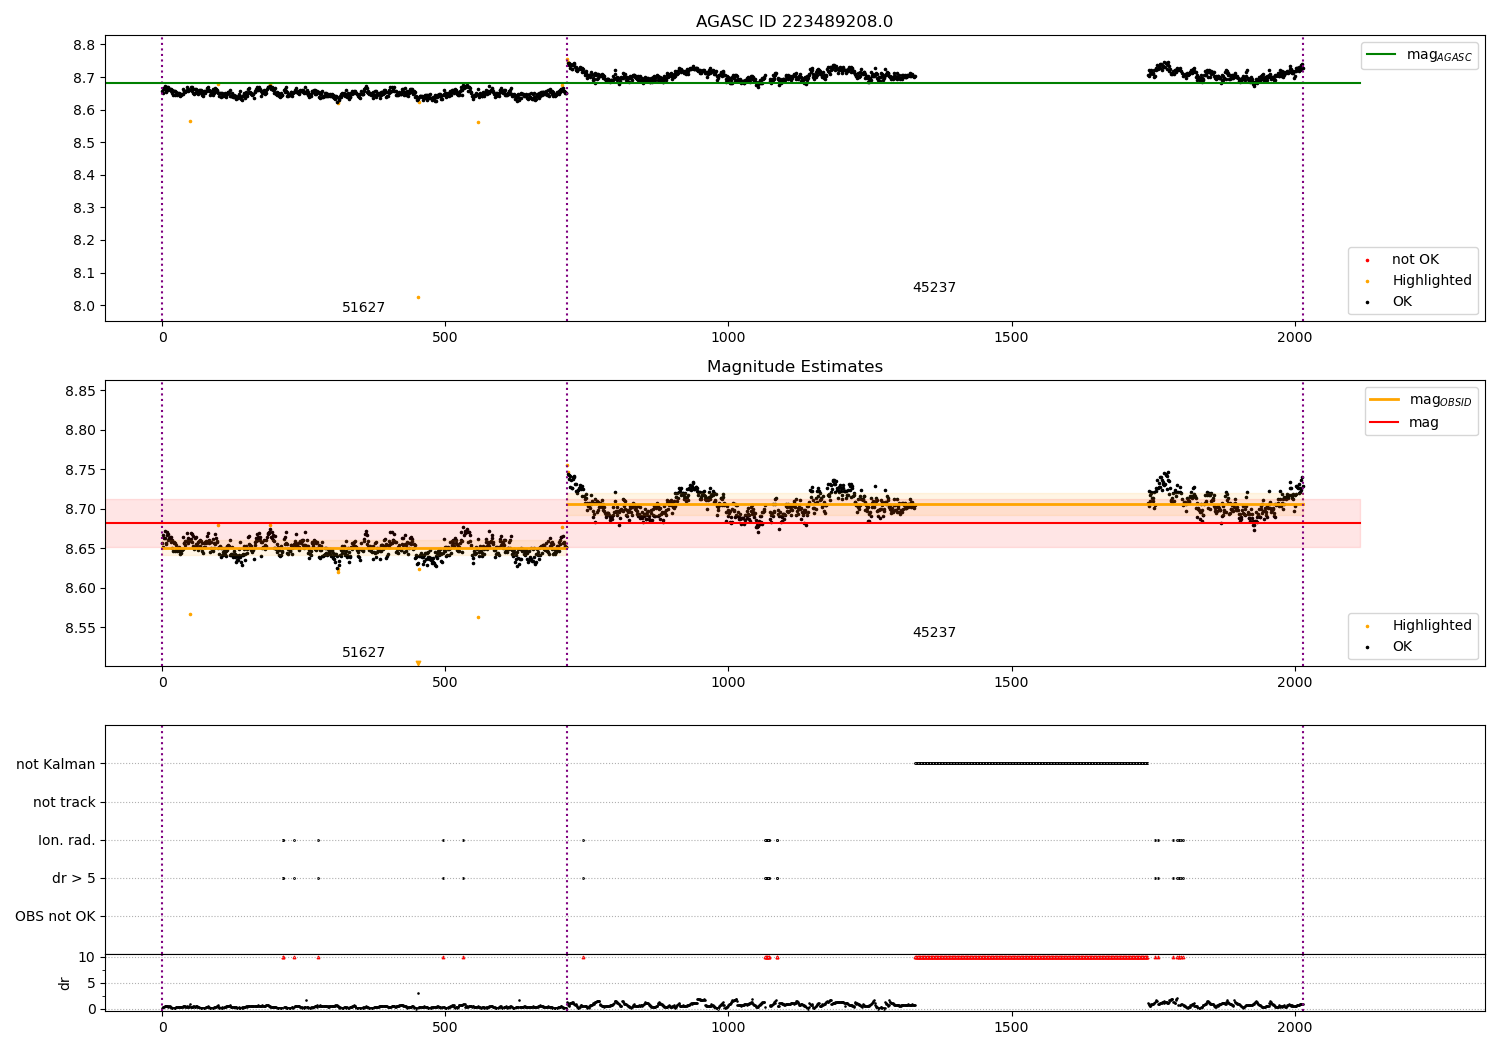Click the '45237' annotation in top plot
Image resolution: width=1500 pixels, height=1050 pixels.
934,288
